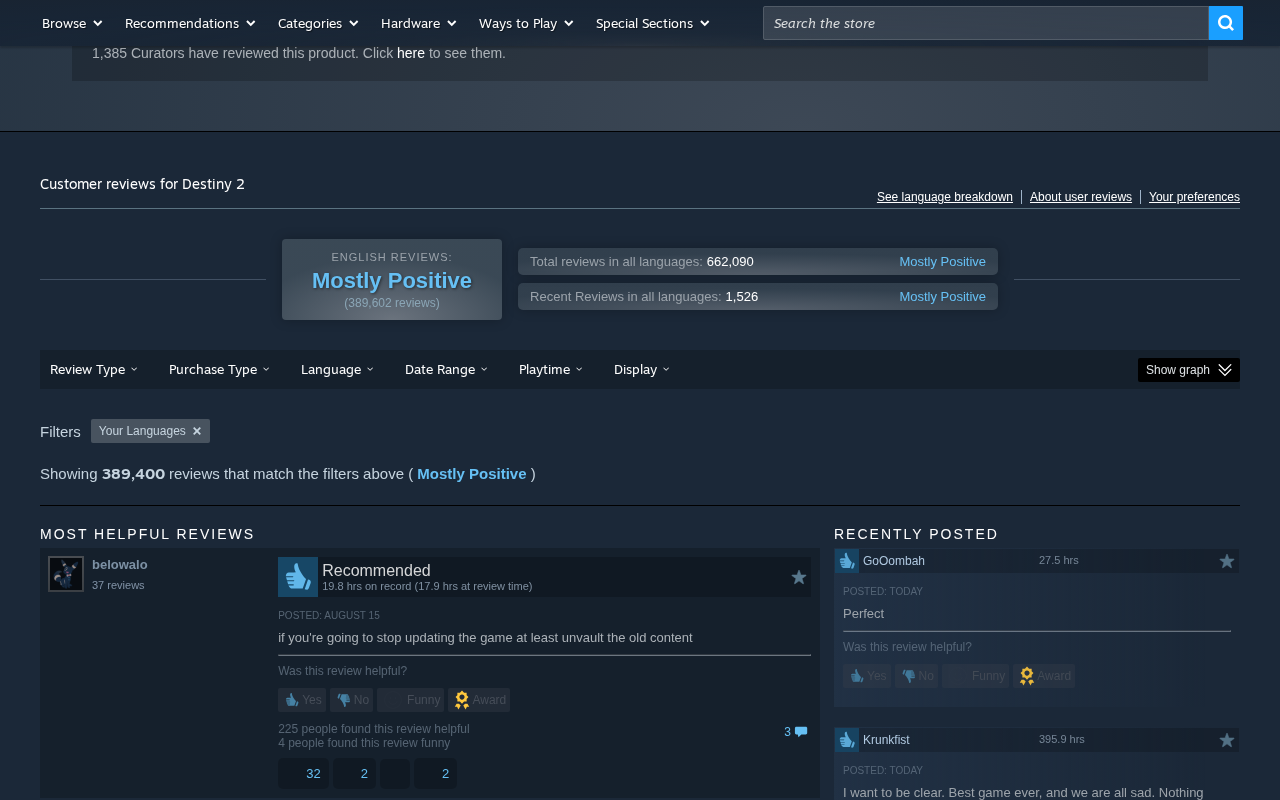1280x800 pixels.
Task: Vote No on GoOombah's review
Action: click(x=917, y=676)
